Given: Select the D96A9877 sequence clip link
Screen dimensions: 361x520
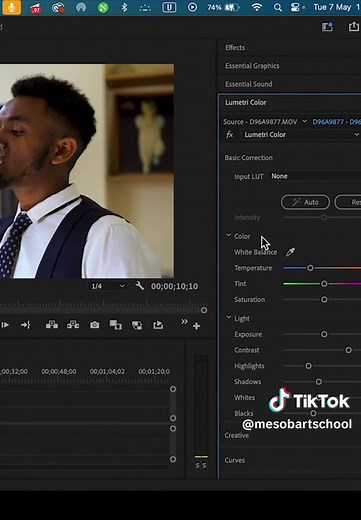Looking at the screenshot, I should [x=336, y=122].
